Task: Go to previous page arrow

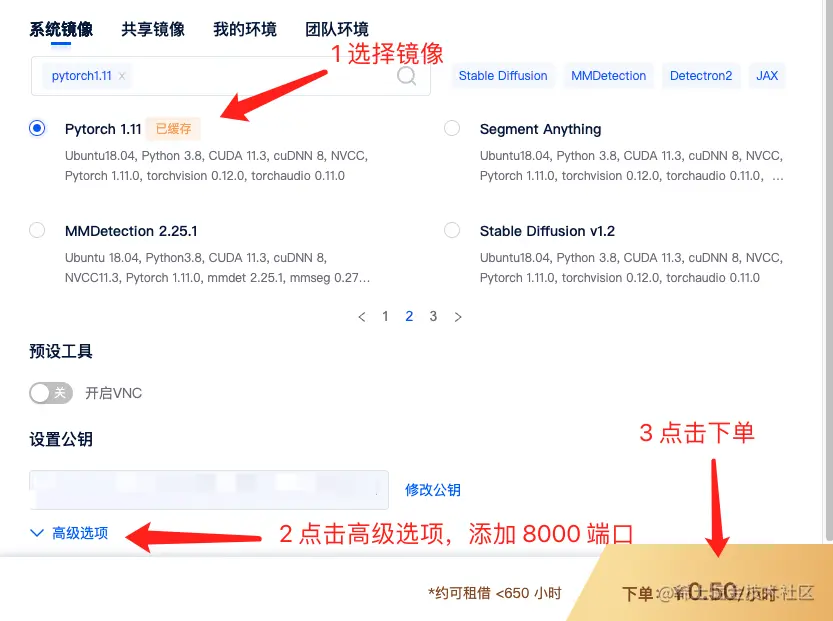Action: (x=362, y=317)
